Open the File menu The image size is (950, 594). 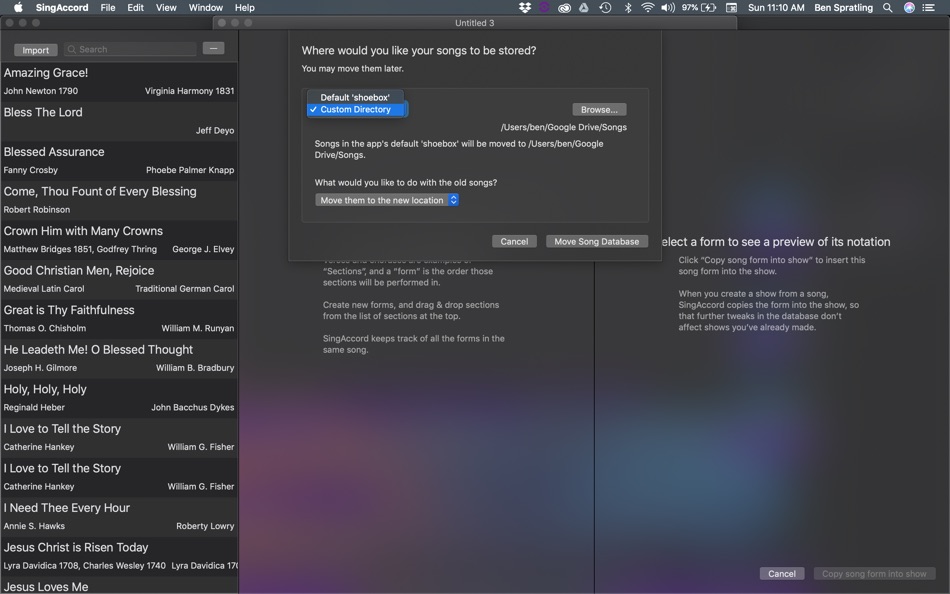point(108,7)
